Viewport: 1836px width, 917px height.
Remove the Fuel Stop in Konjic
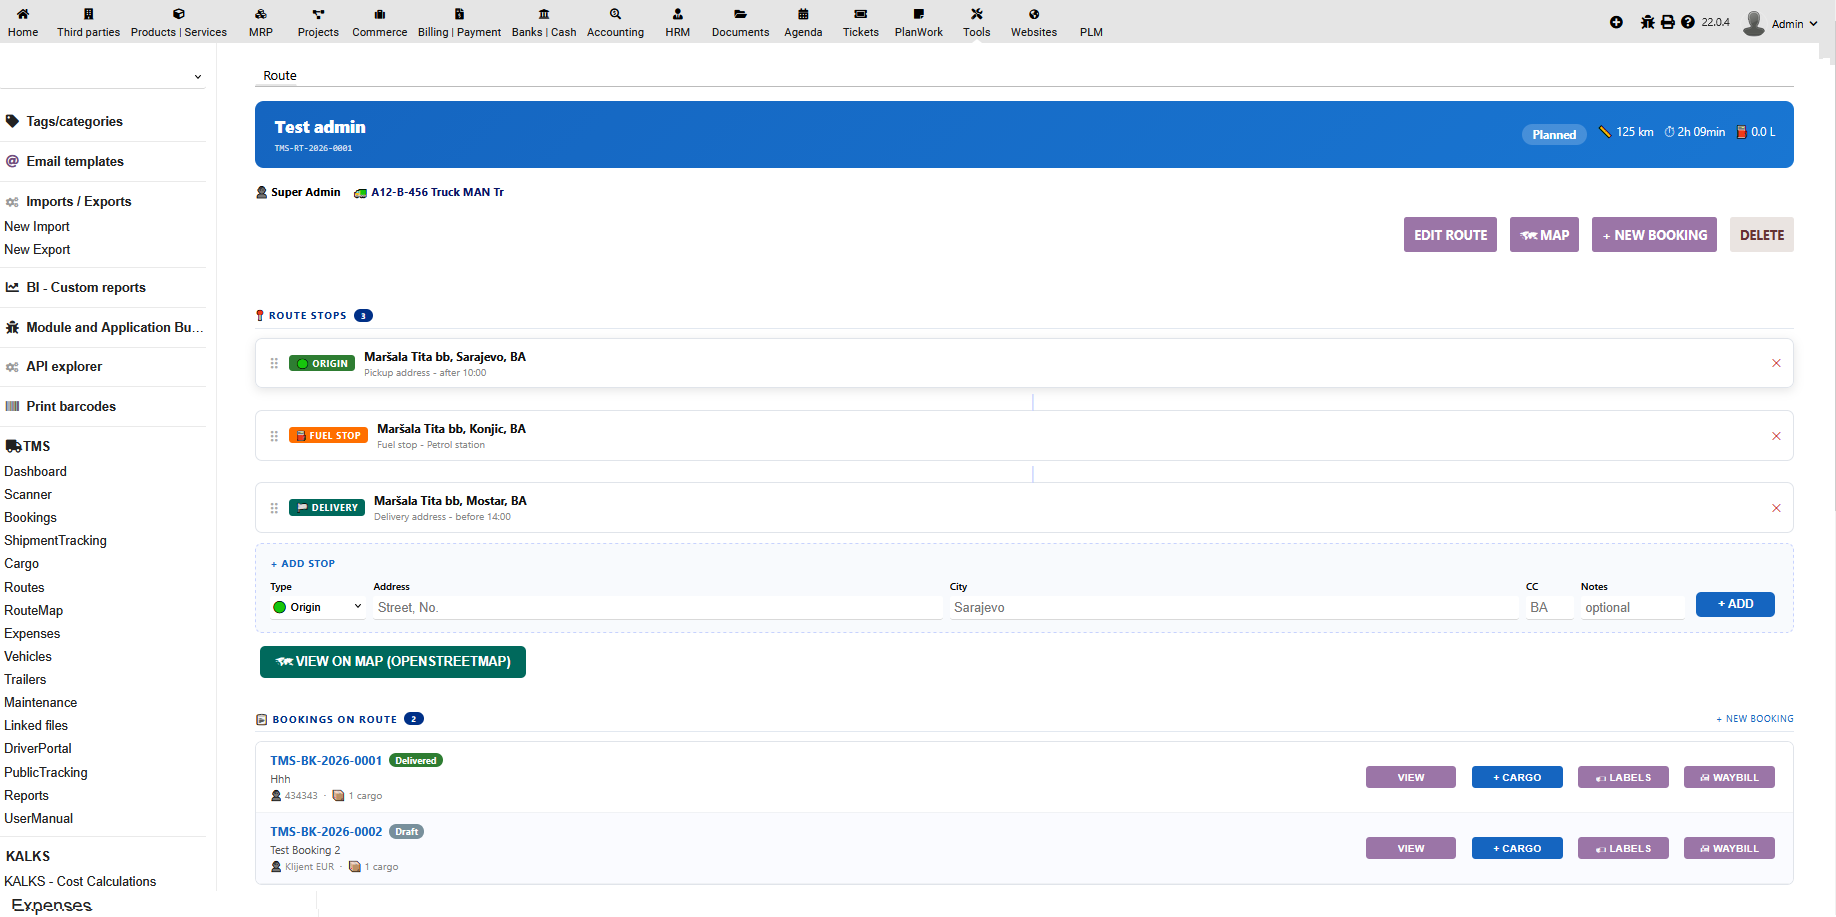point(1776,436)
